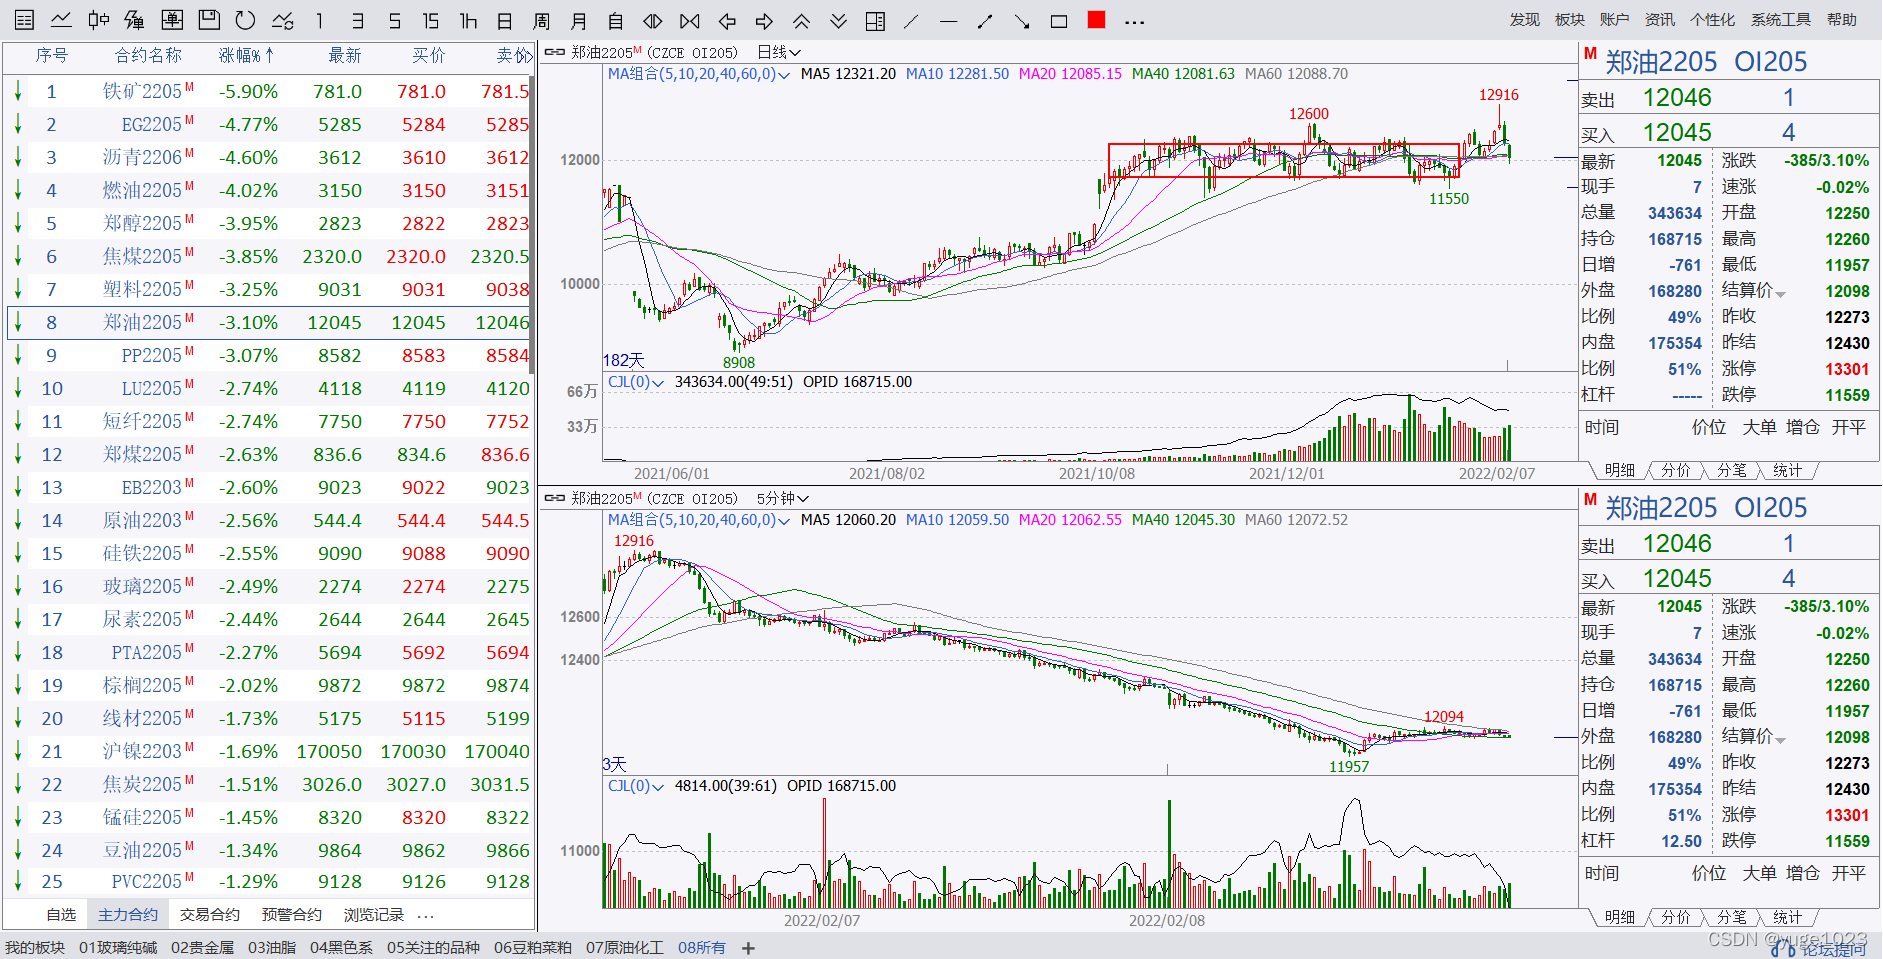Open the 日线 period dropdown
The height and width of the screenshot is (959, 1883).
[779, 52]
